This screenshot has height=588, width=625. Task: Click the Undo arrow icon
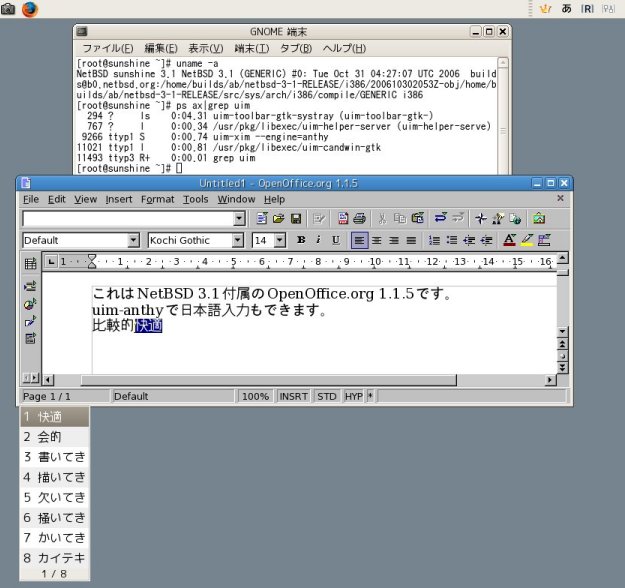(440, 218)
